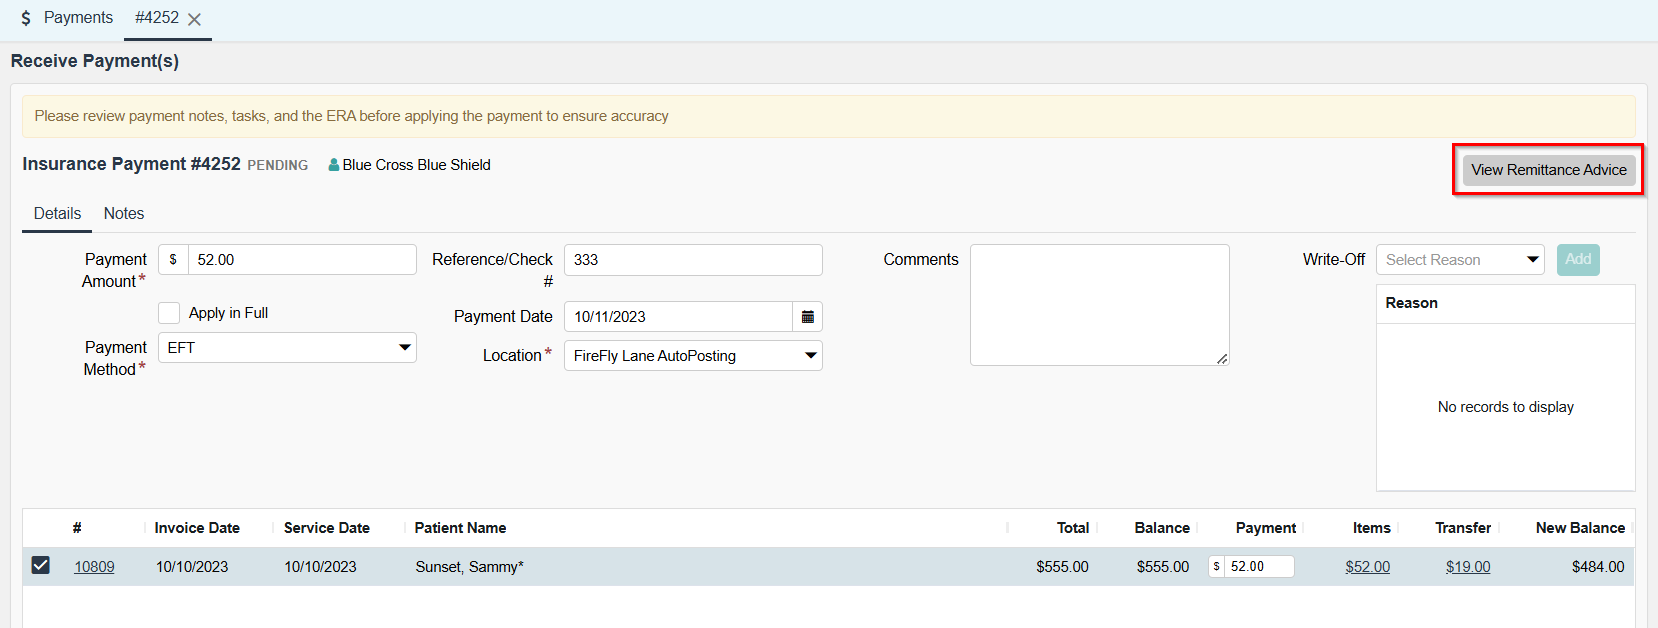Switch to the Notes tab

[x=124, y=214]
